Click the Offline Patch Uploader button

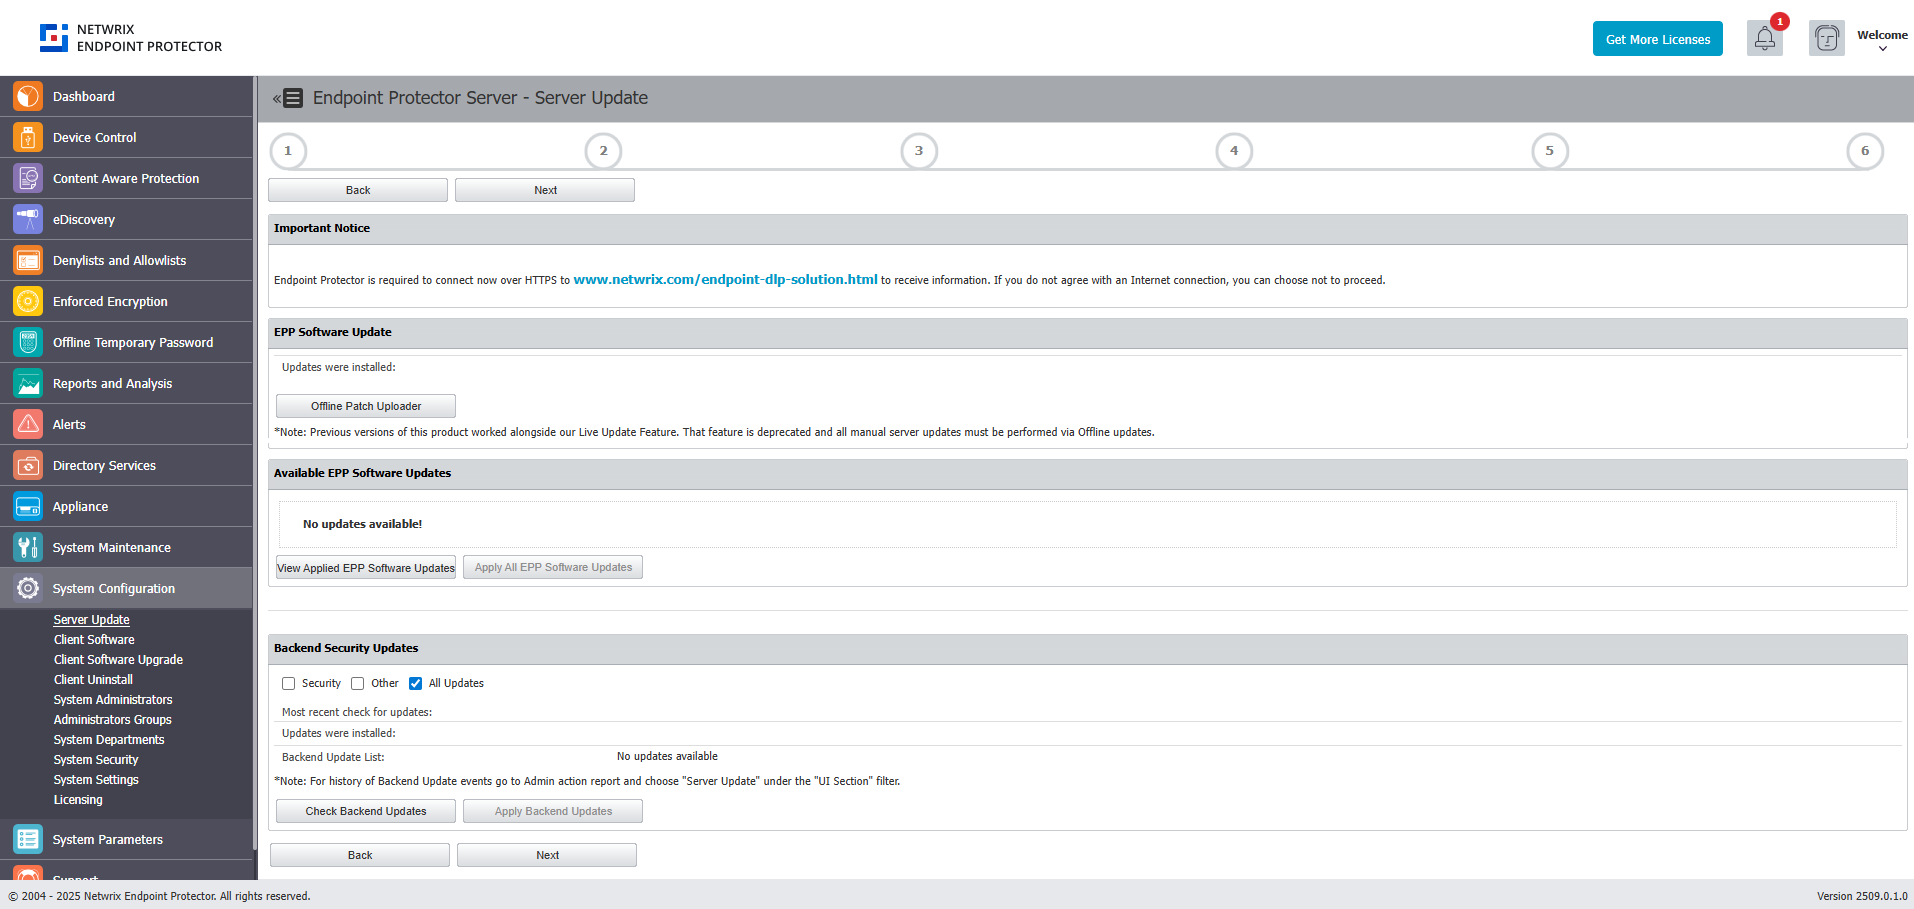(365, 405)
